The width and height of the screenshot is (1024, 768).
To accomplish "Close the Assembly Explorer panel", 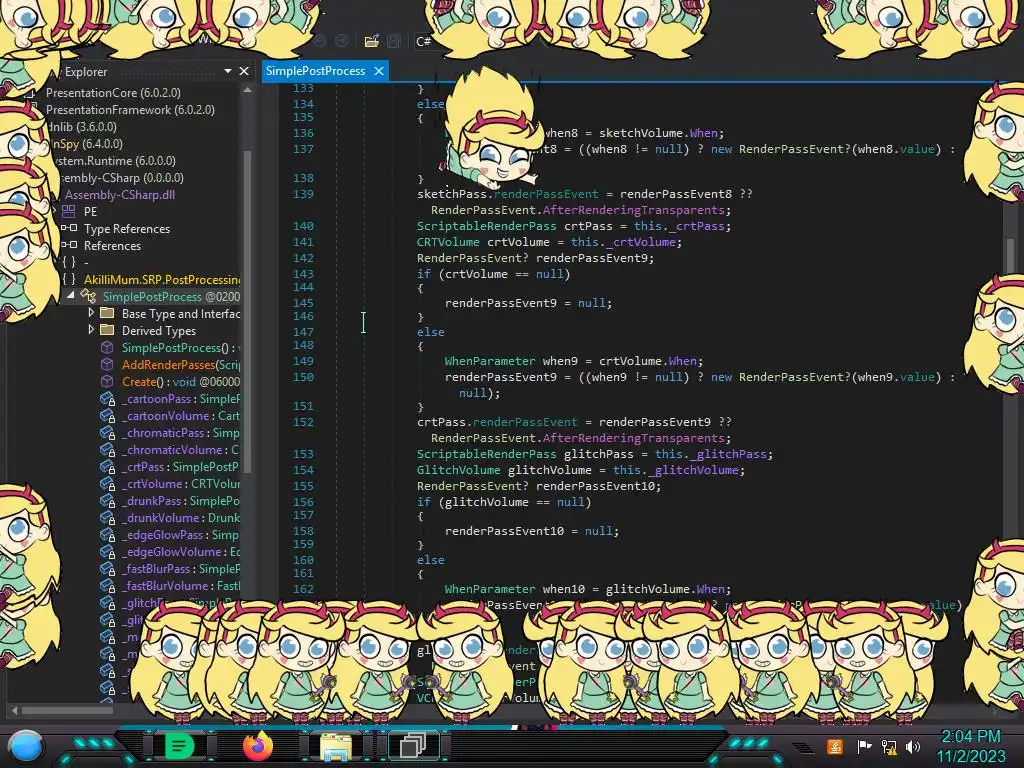I will click(244, 71).
